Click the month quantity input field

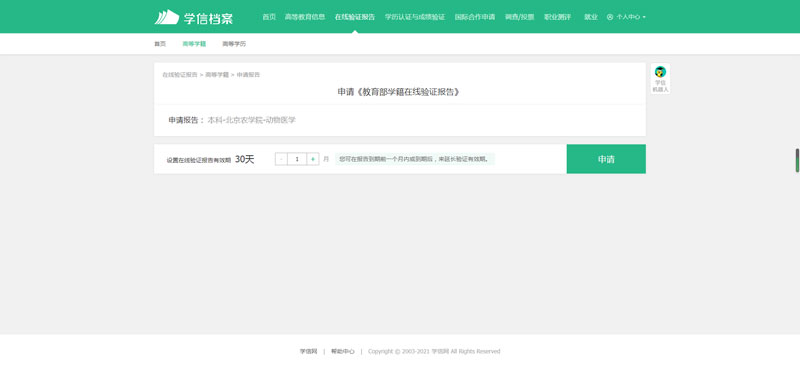297,159
